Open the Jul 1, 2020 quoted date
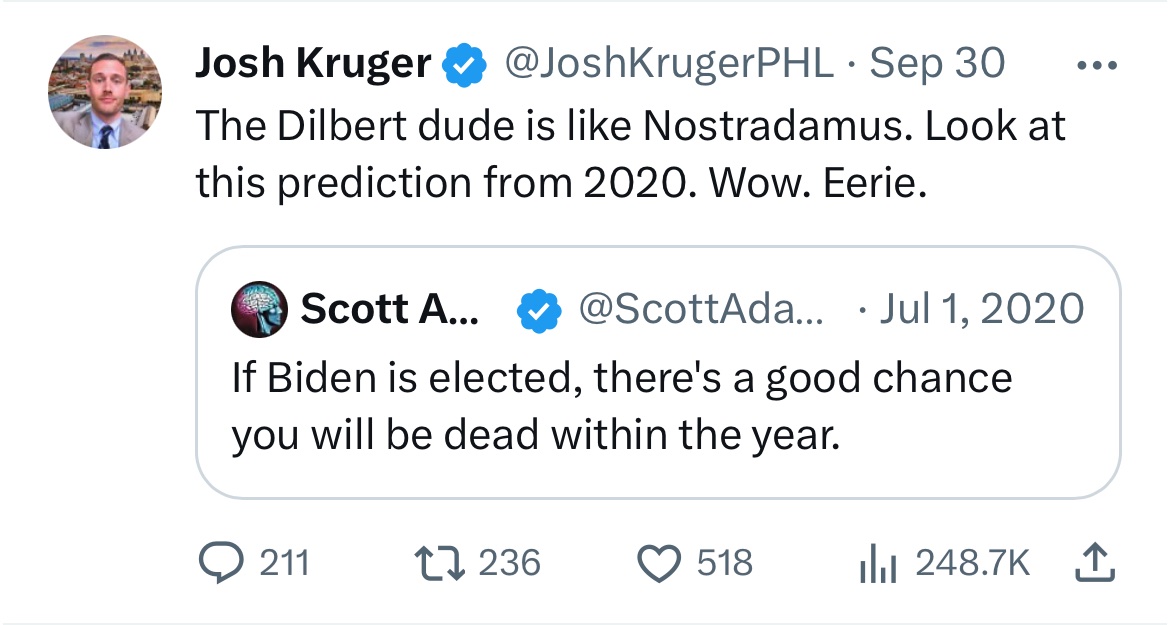 (x=980, y=310)
